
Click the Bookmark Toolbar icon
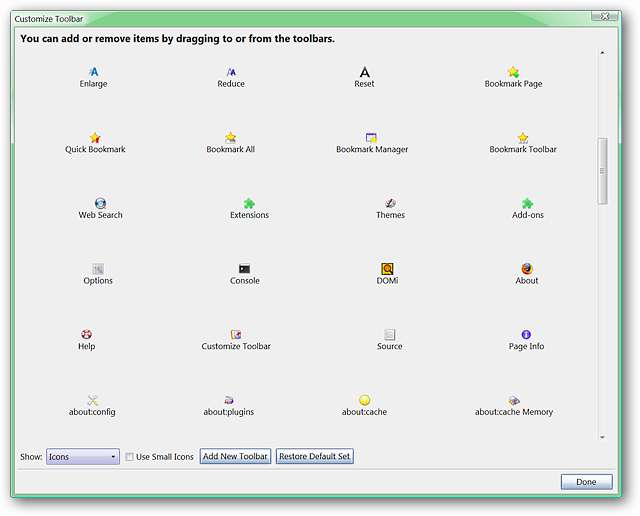click(523, 138)
